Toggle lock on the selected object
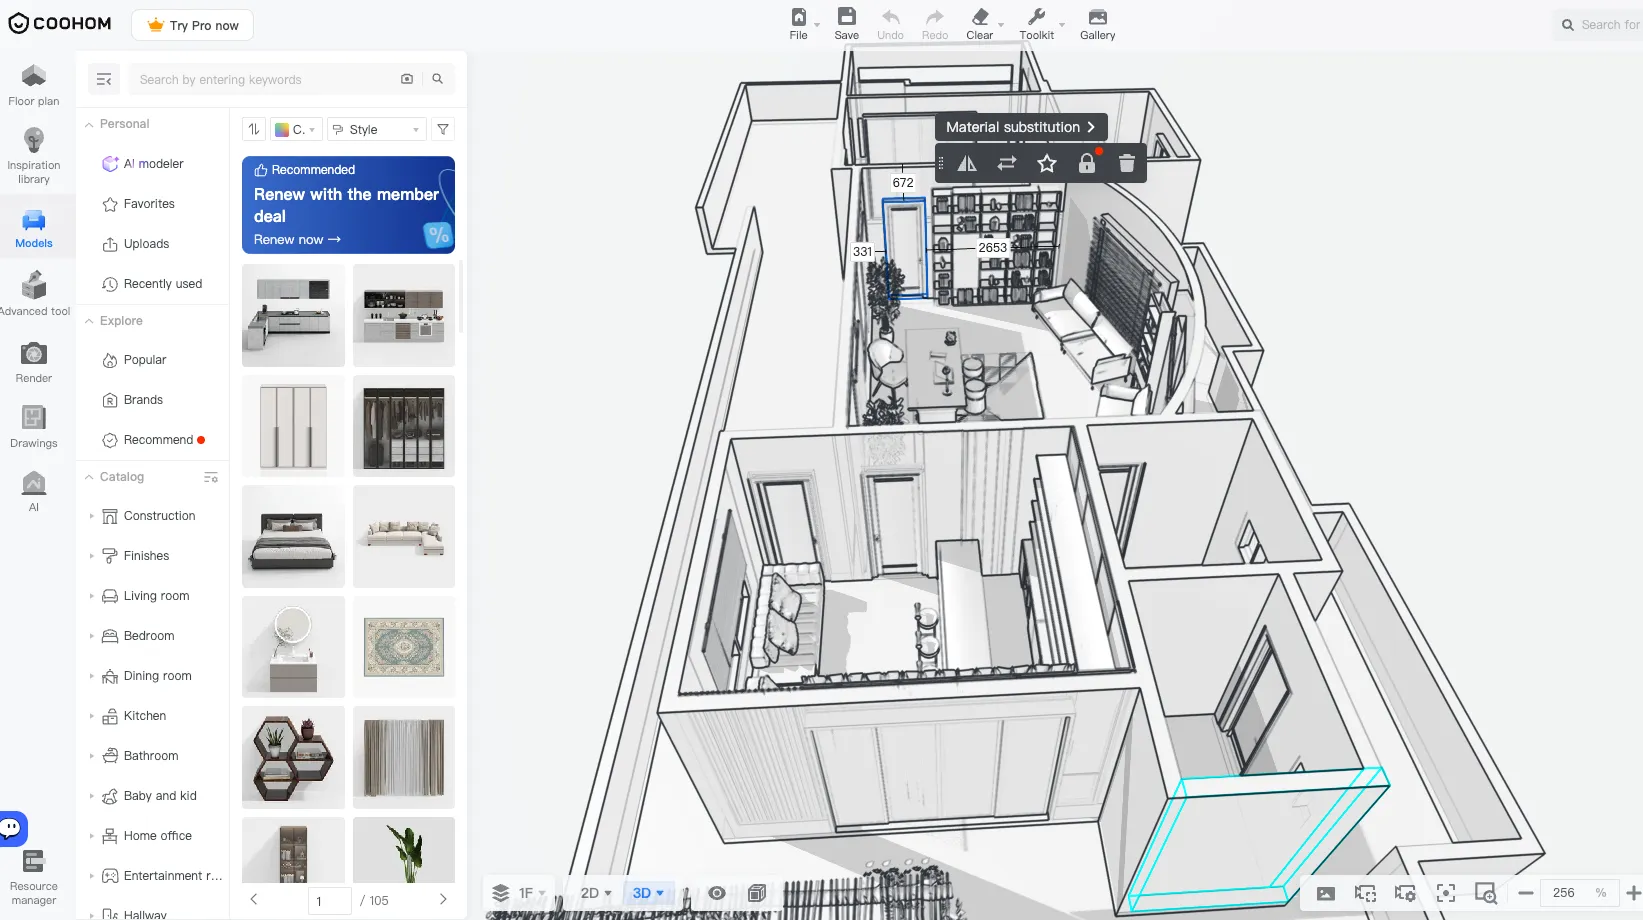The width and height of the screenshot is (1643, 920). point(1087,163)
